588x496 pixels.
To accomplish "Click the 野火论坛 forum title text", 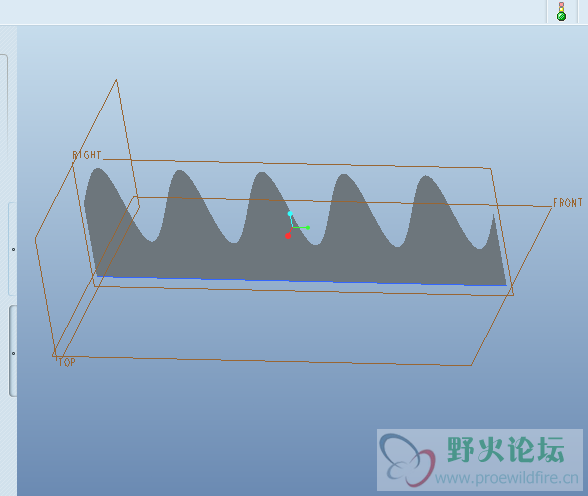I will pos(506,449).
